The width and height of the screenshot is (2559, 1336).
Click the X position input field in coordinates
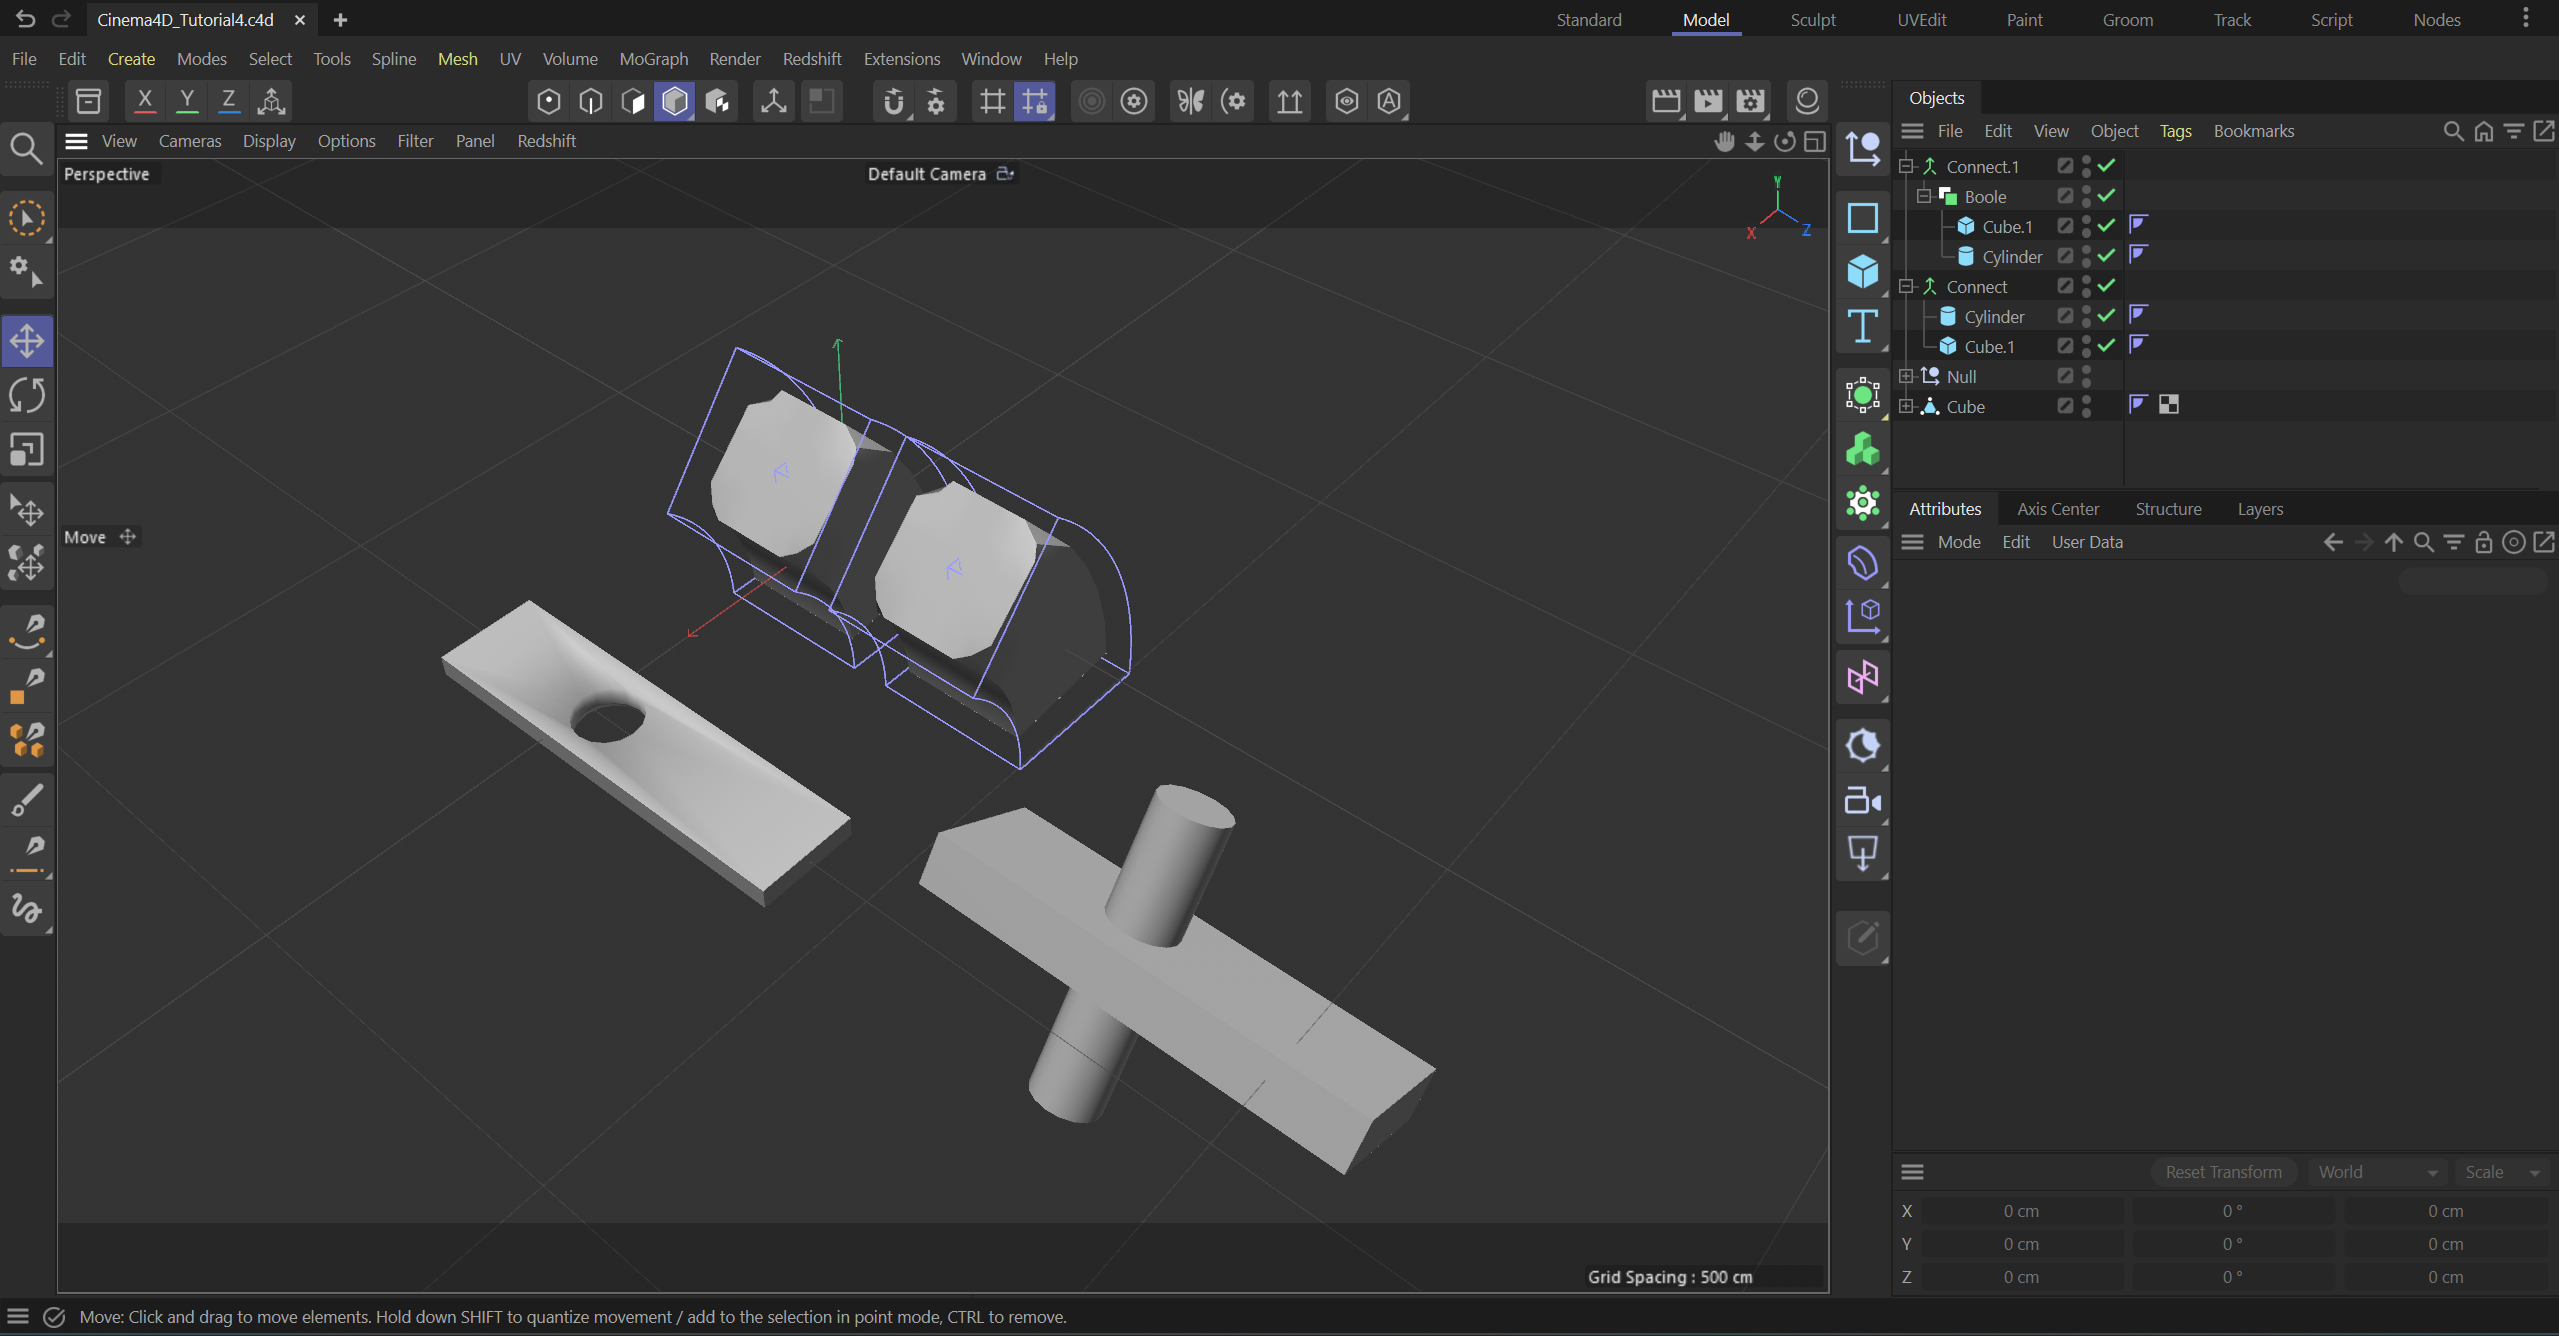[2020, 1210]
